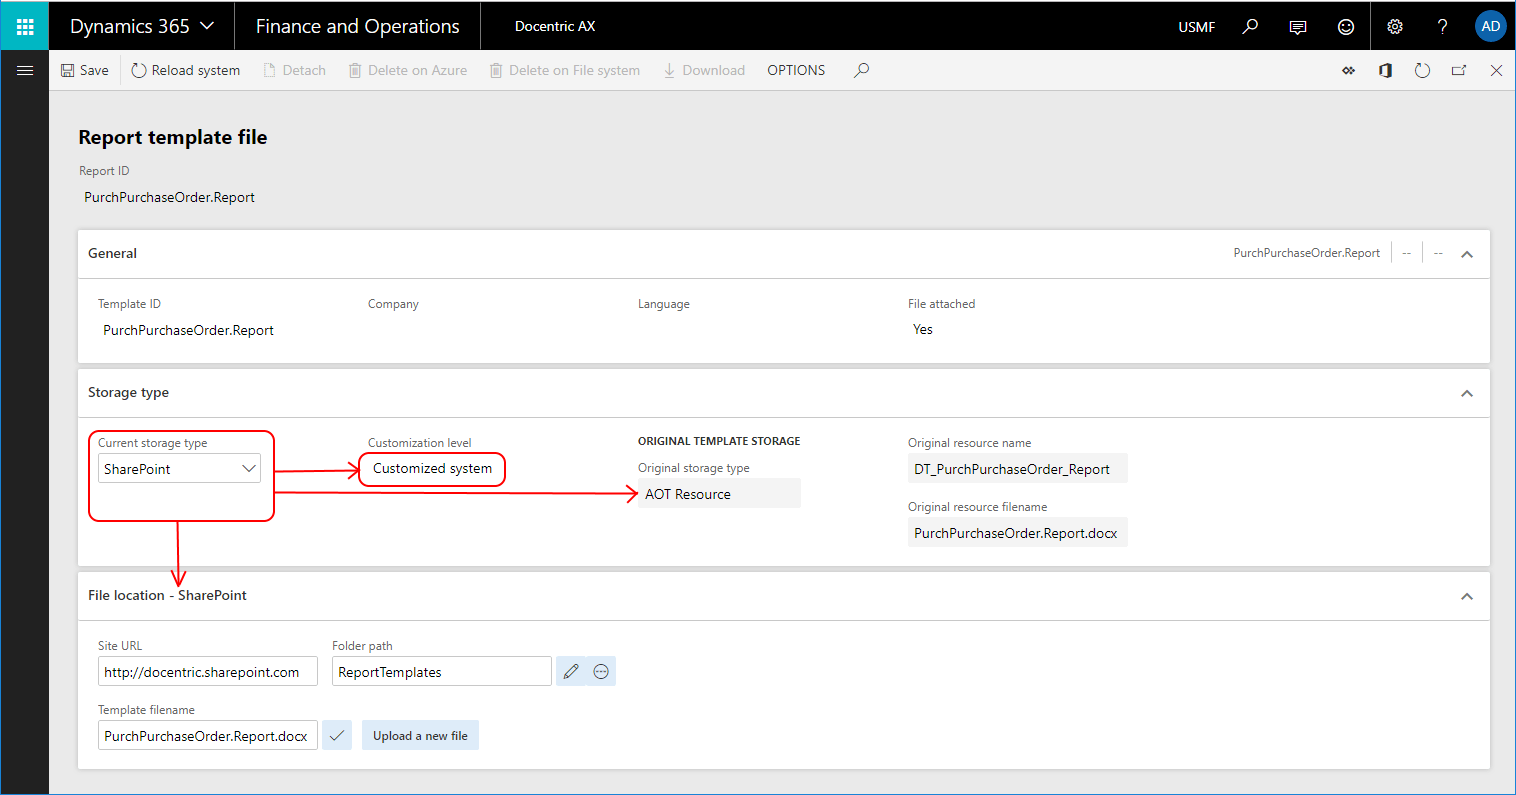
Task: Click the File attached Yes value
Action: 923,329
